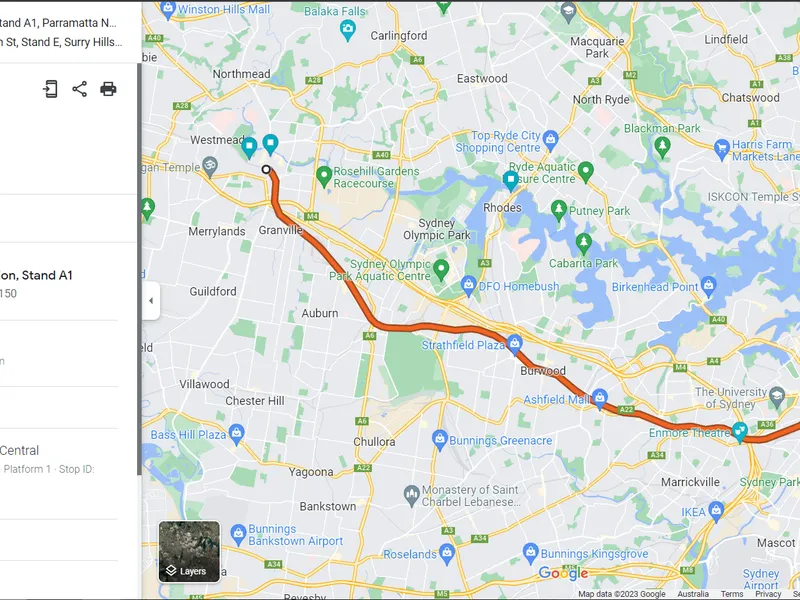Click the Birkenhead Point shopping pin
The width and height of the screenshot is (800, 600).
click(x=708, y=286)
